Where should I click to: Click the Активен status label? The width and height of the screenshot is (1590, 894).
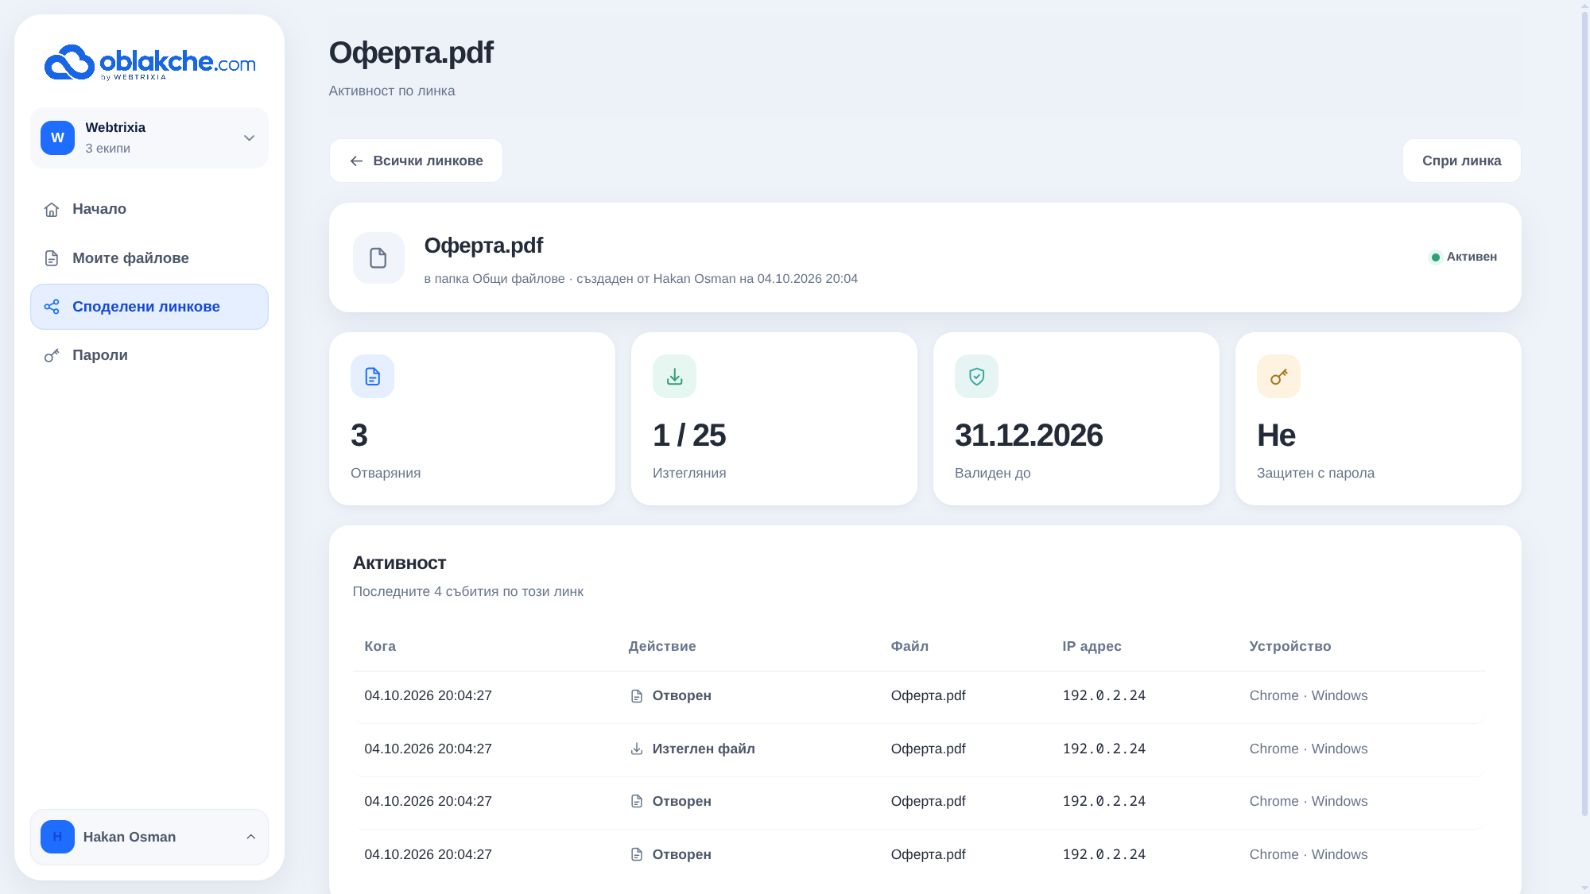coord(1472,257)
